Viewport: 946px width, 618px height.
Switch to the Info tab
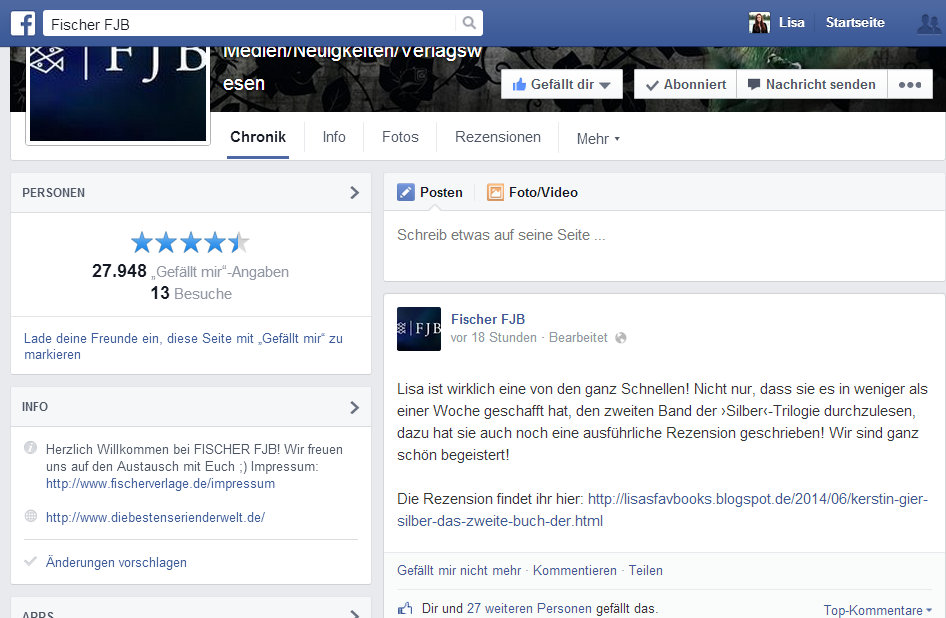pyautogui.click(x=334, y=137)
